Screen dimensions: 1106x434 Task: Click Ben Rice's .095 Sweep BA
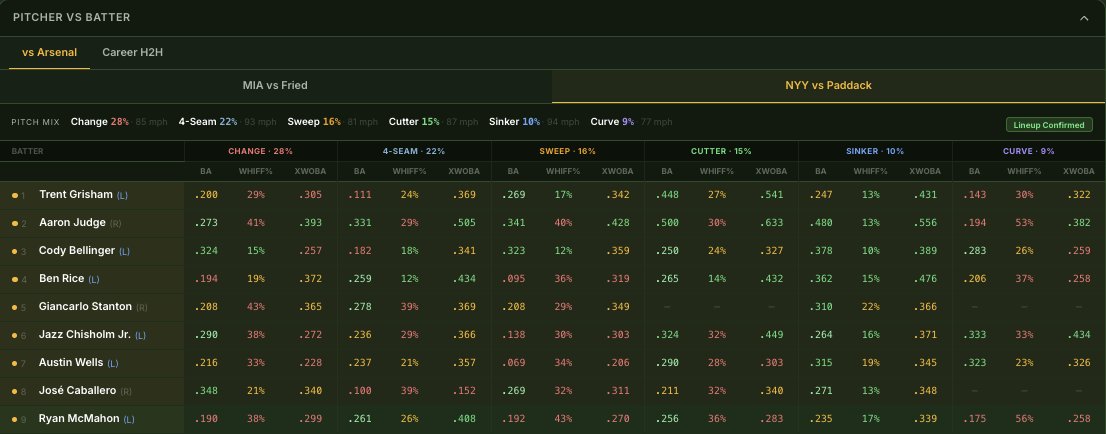513,279
